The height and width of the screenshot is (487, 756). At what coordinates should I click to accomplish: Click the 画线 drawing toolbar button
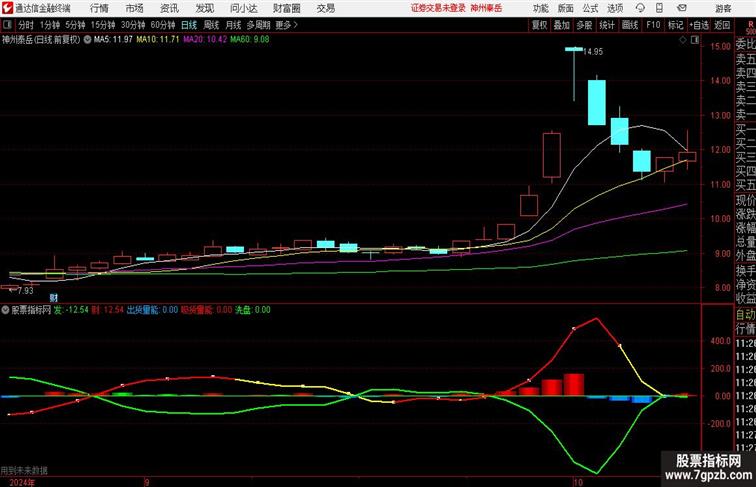tap(630, 25)
